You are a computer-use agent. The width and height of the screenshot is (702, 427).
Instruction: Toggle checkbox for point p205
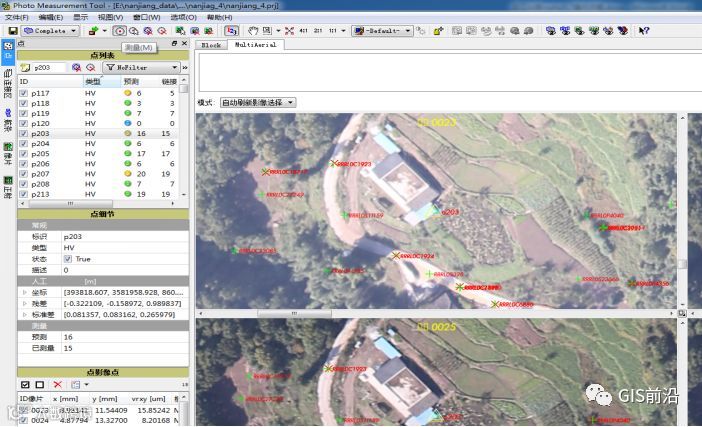(23, 154)
